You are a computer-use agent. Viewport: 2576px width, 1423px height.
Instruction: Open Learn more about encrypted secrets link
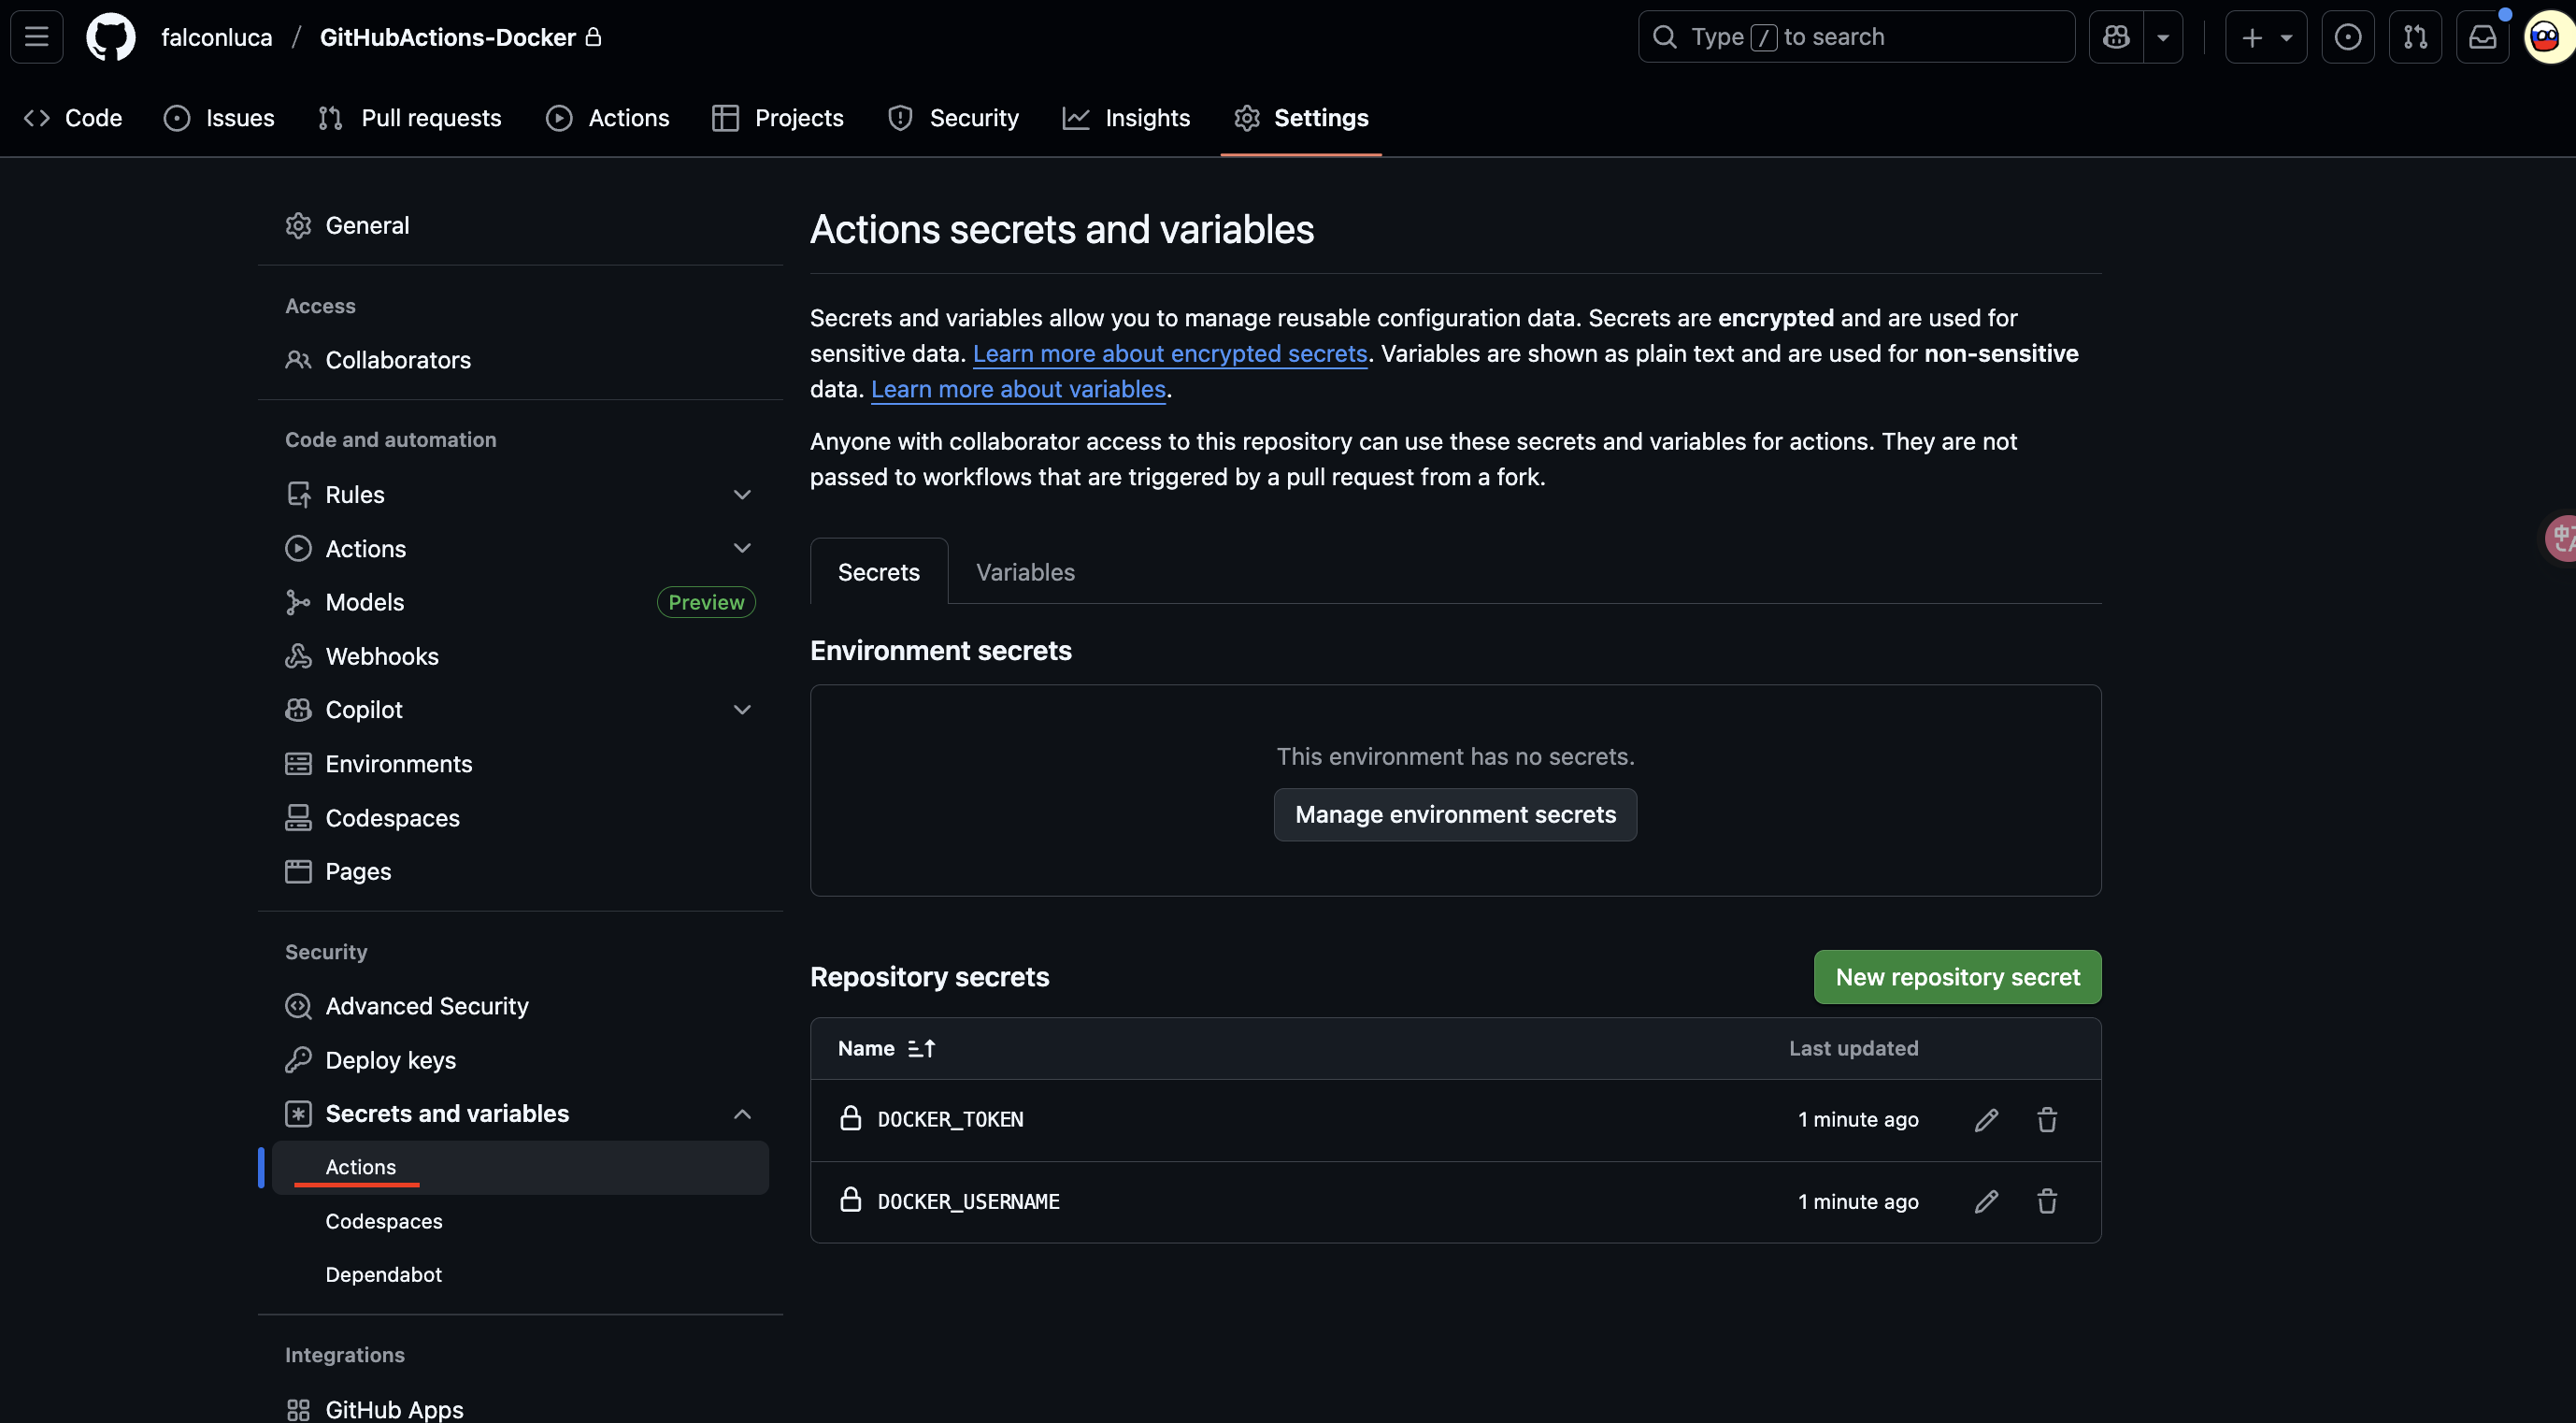coord(1169,354)
